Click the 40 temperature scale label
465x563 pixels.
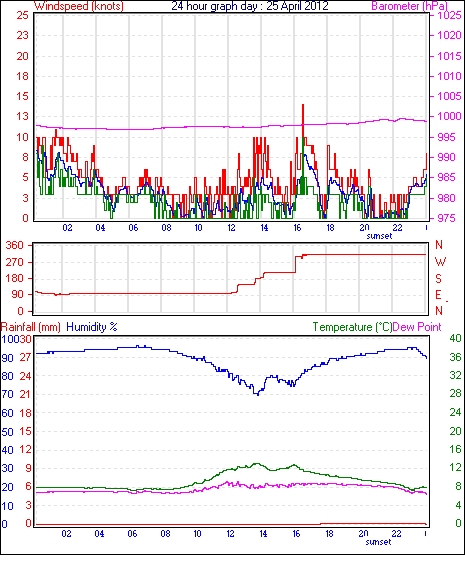(455, 338)
